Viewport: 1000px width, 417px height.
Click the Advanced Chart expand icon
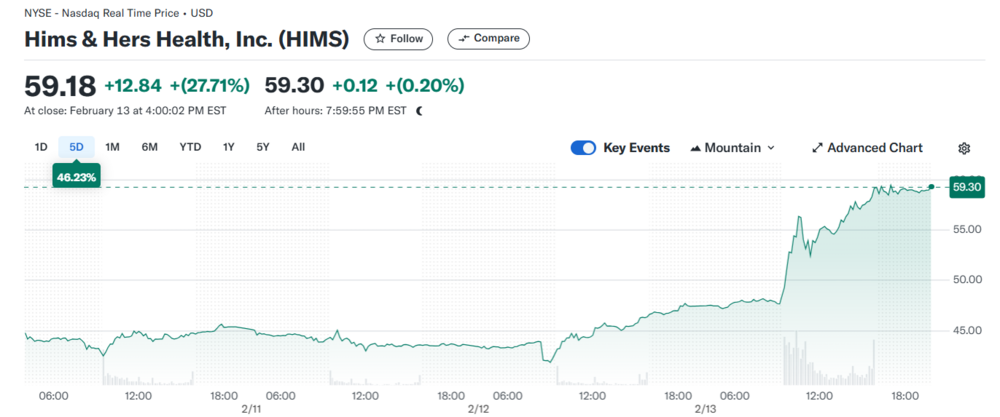(x=817, y=148)
